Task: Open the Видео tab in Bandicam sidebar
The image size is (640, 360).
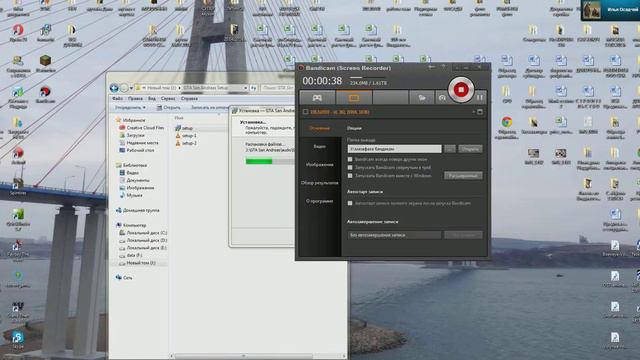Action: pos(319,146)
